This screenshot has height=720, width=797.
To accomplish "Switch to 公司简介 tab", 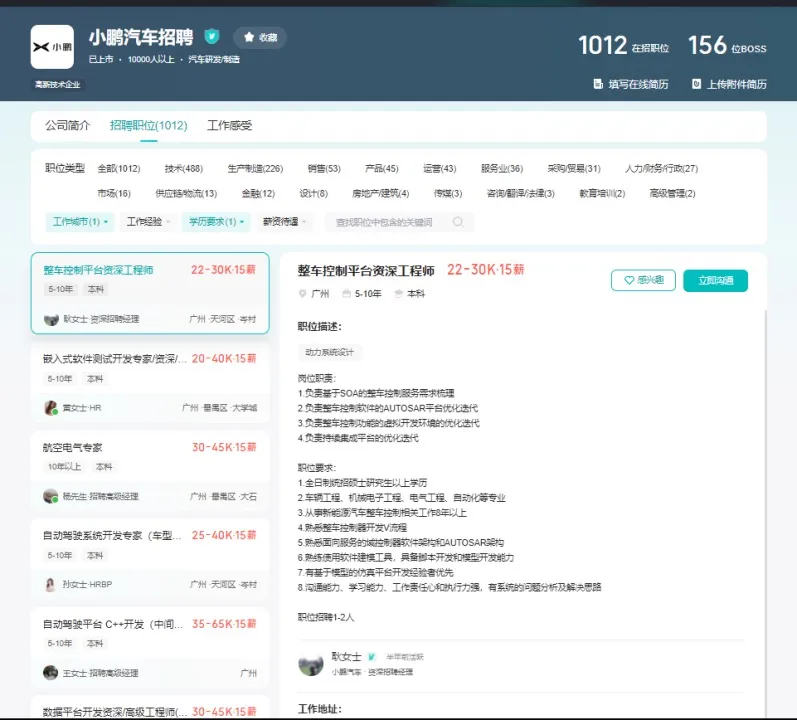I will tap(67, 125).
